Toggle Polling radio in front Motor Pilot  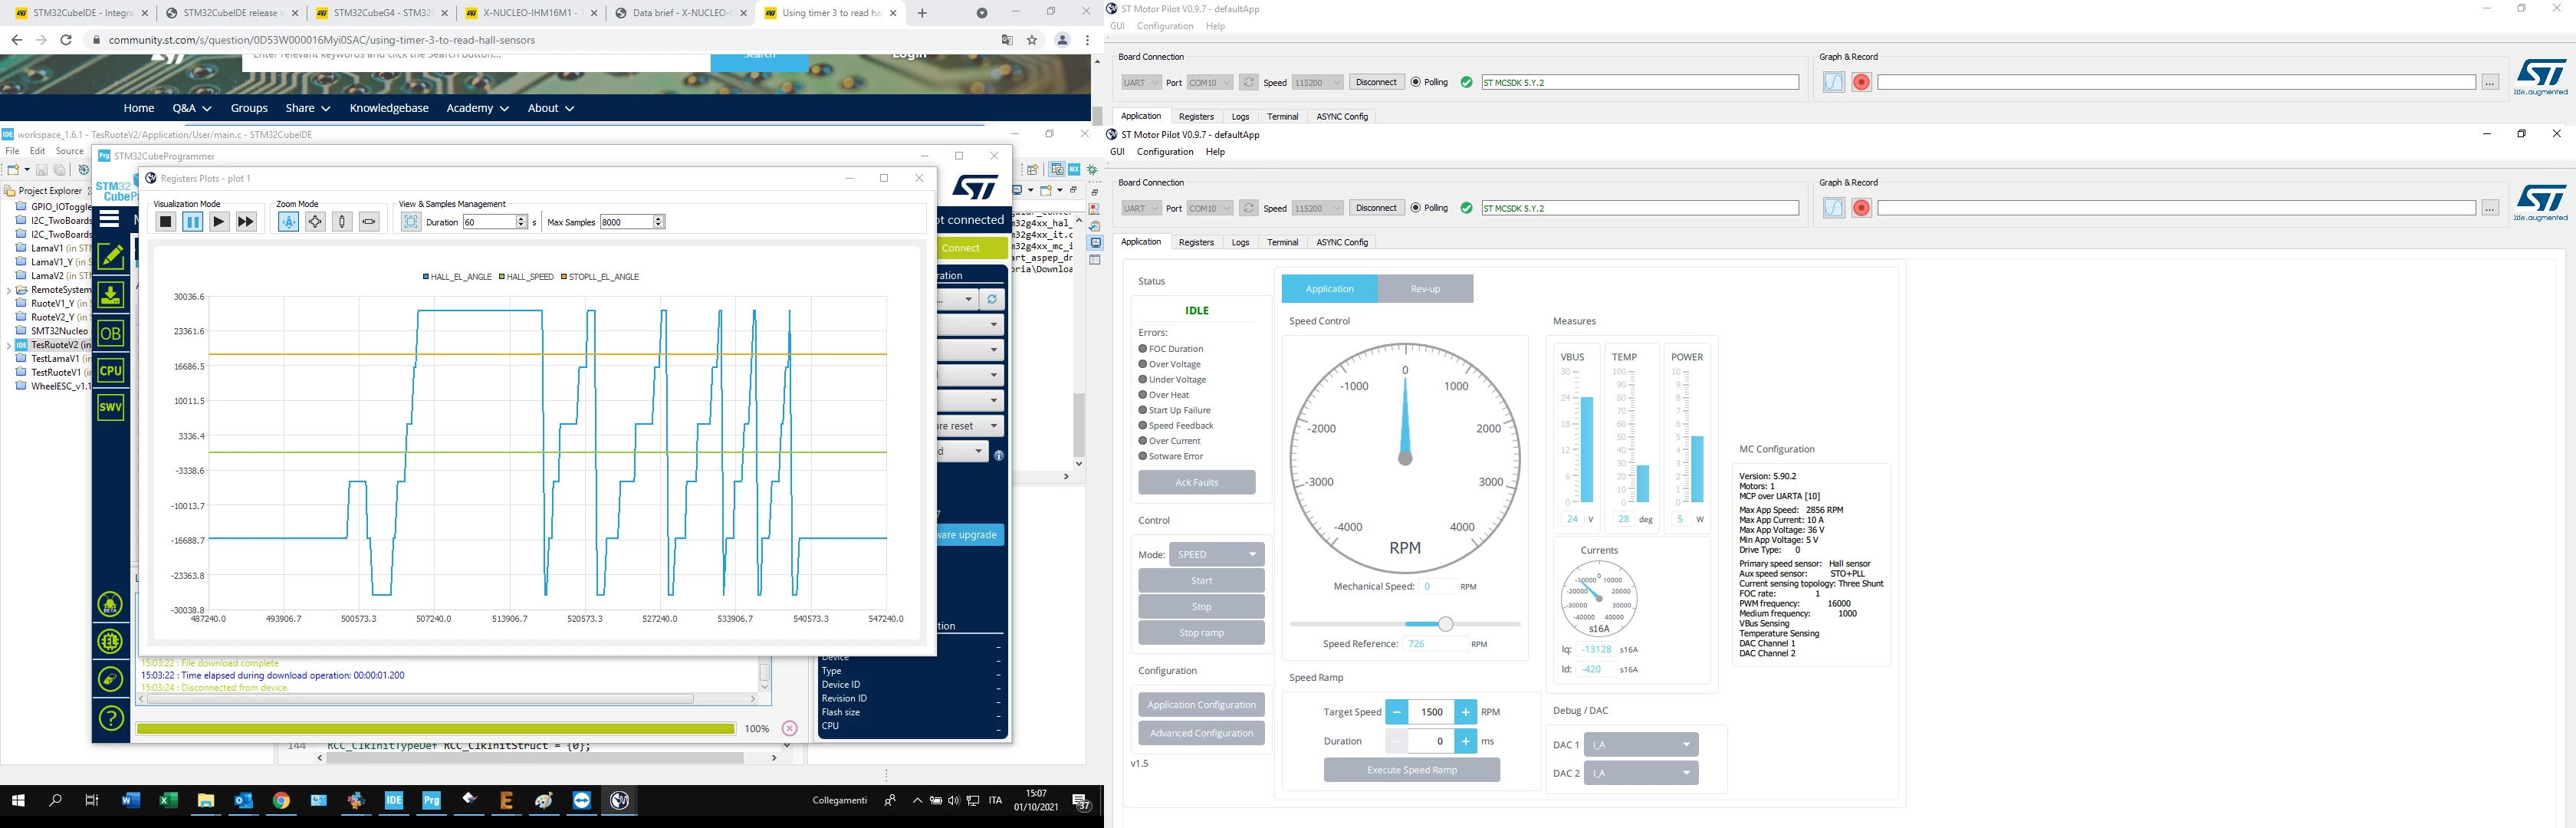[x=1416, y=208]
